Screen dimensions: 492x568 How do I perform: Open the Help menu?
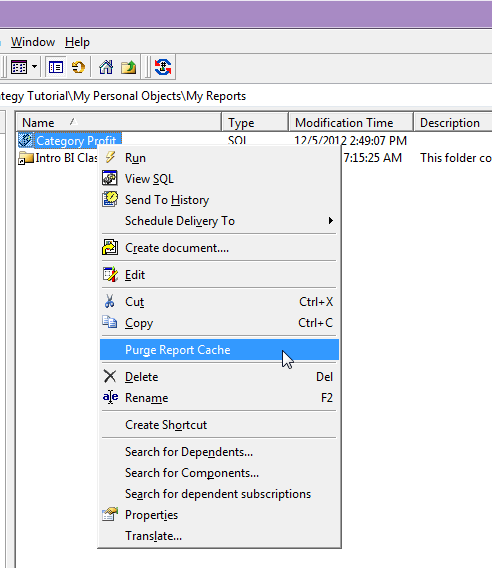[77, 42]
